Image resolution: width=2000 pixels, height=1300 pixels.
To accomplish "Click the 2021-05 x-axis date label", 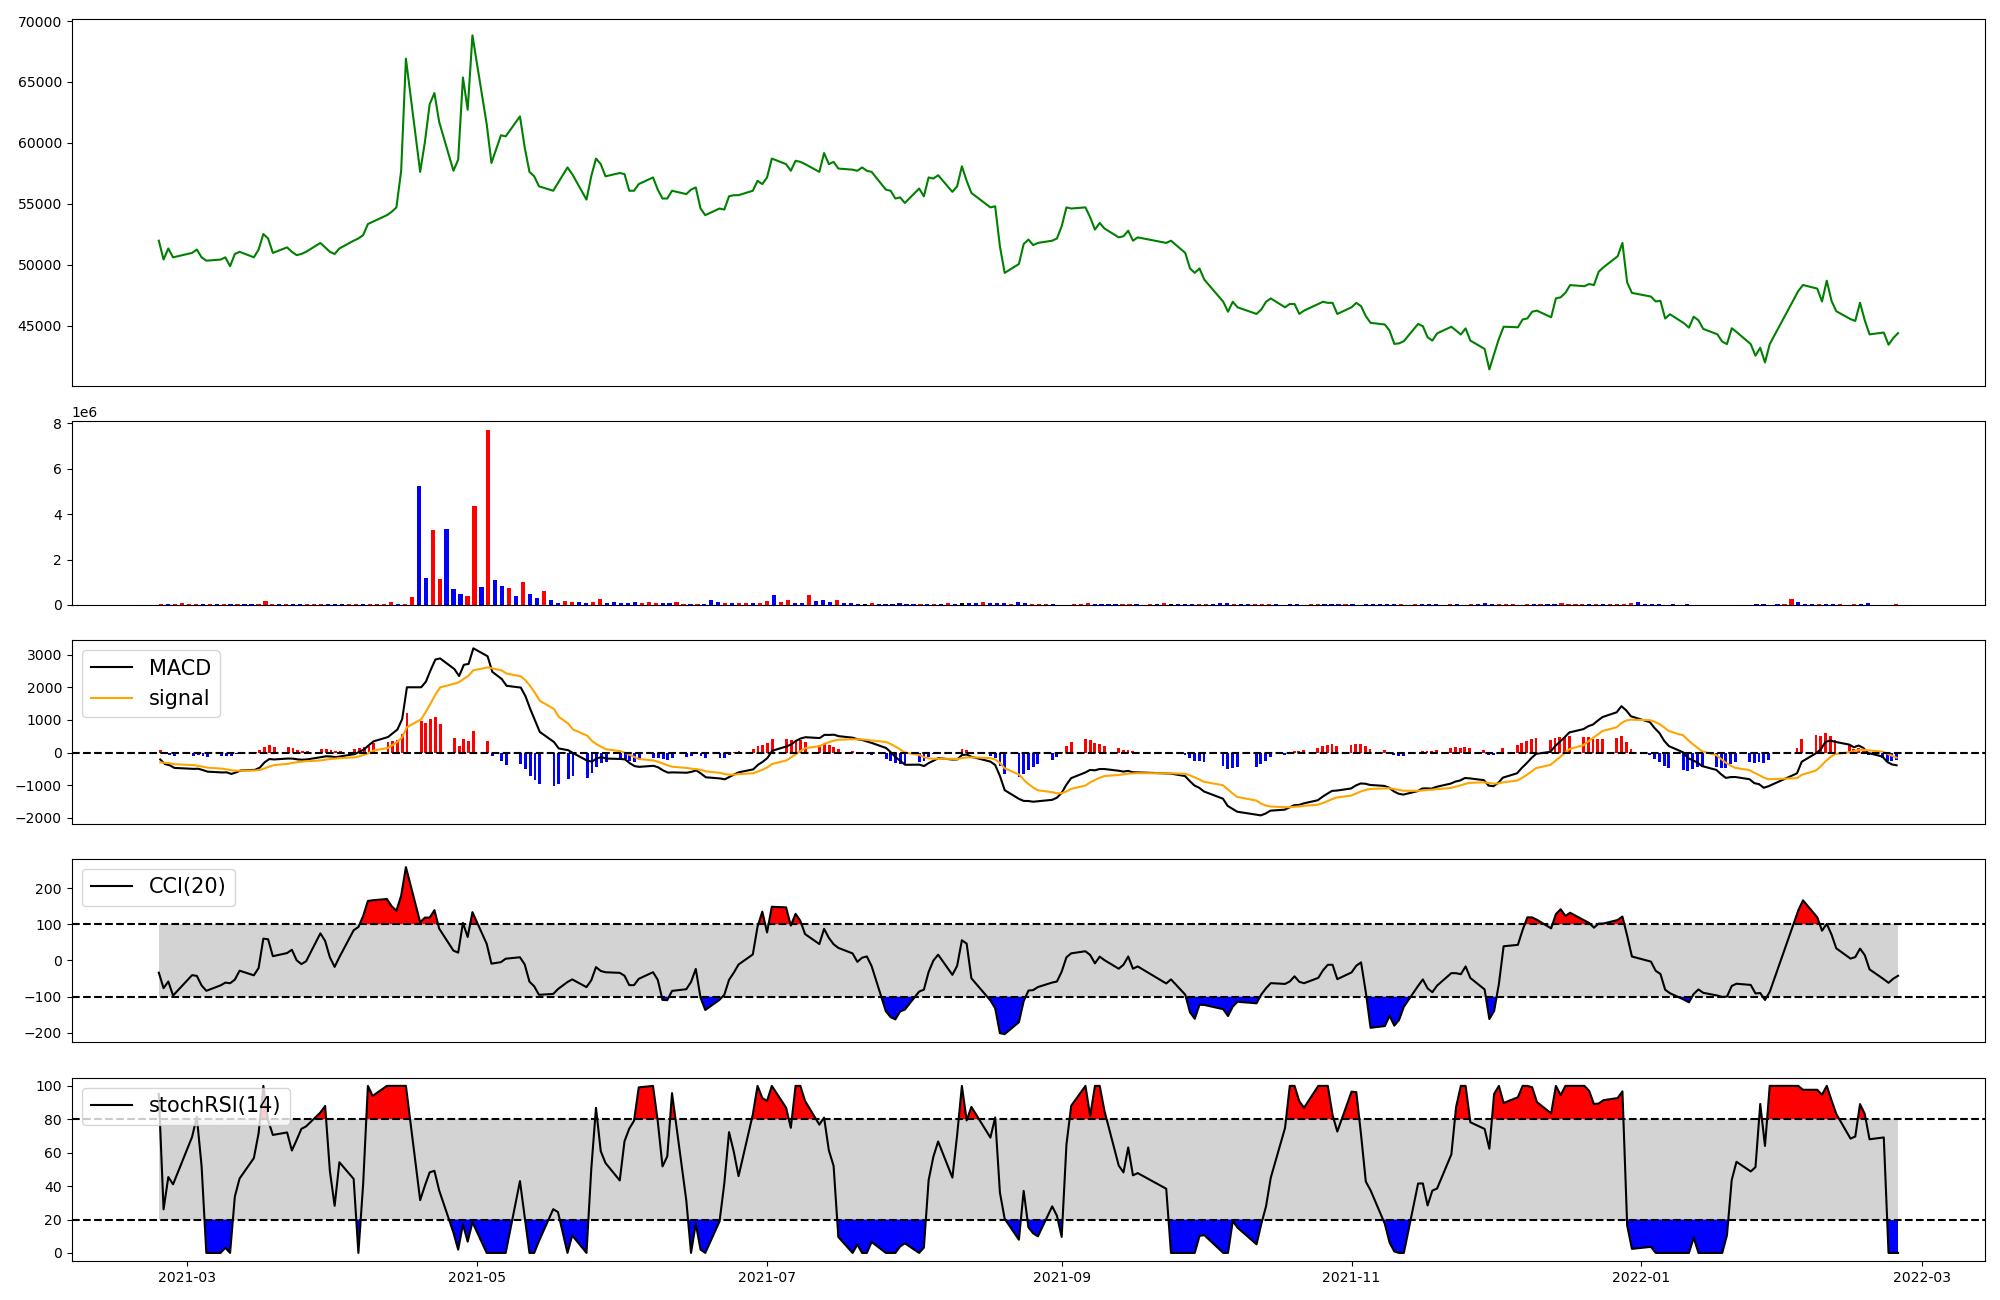I will [477, 1277].
